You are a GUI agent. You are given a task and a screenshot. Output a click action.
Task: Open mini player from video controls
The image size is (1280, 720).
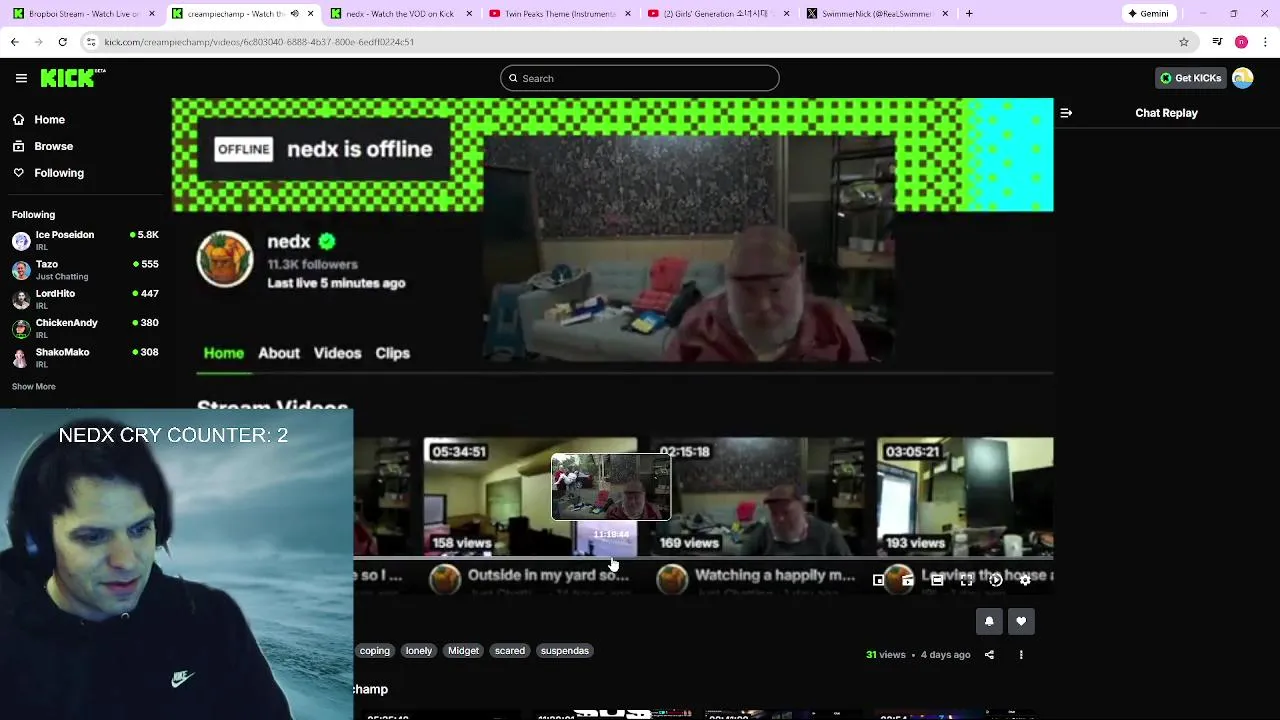878,580
